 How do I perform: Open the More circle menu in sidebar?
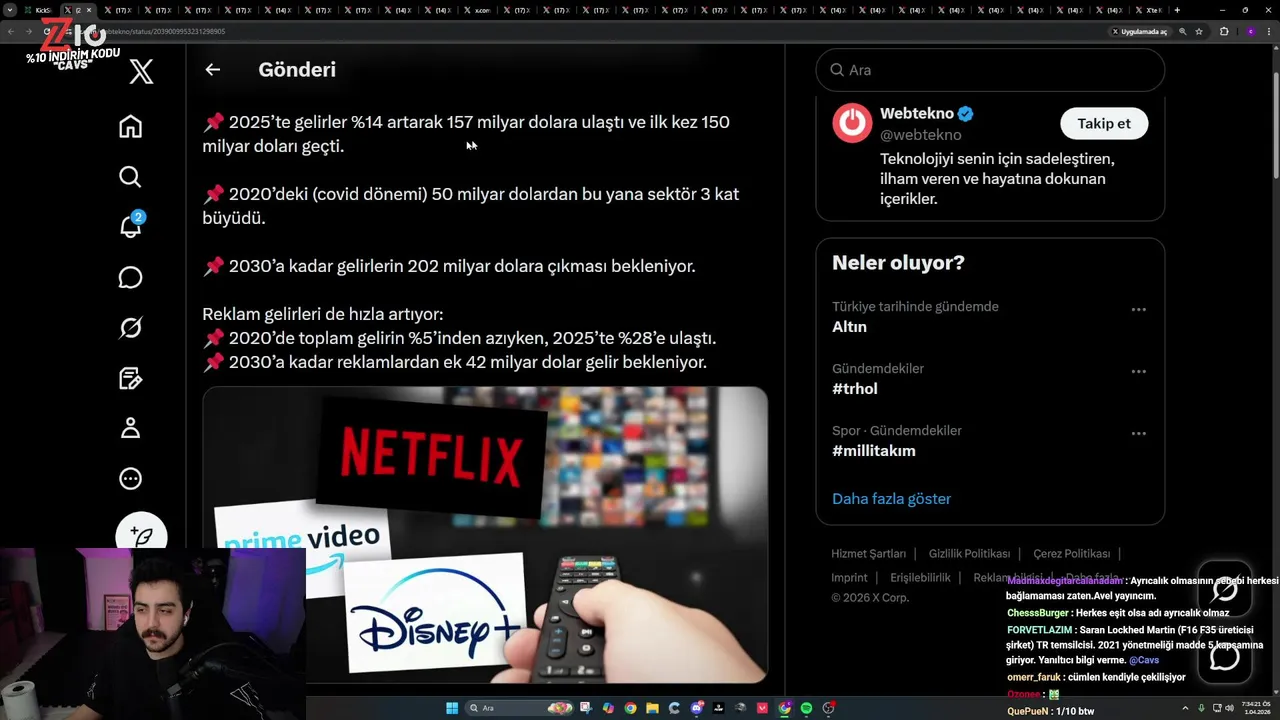click(x=130, y=479)
